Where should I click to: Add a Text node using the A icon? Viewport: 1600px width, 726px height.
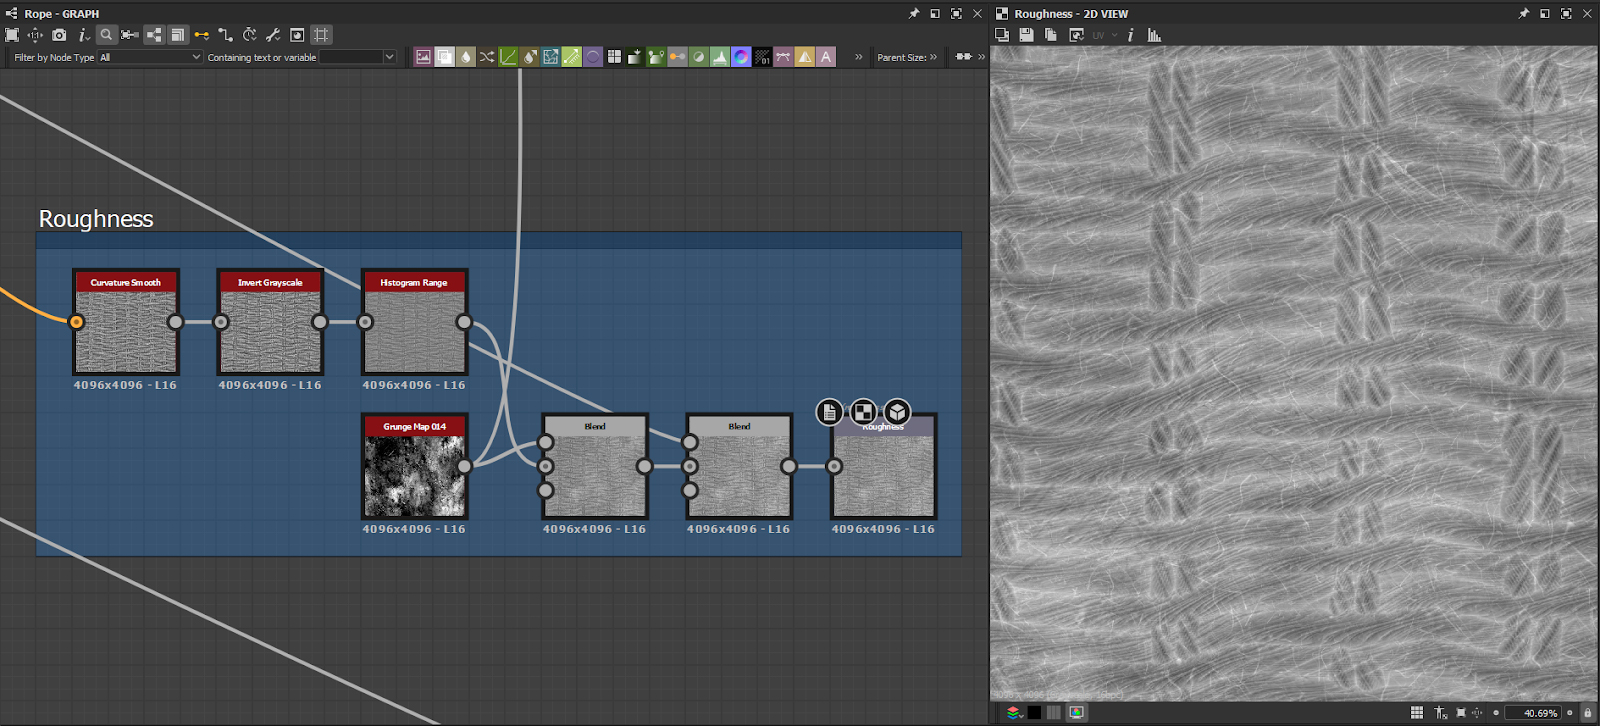[826, 57]
